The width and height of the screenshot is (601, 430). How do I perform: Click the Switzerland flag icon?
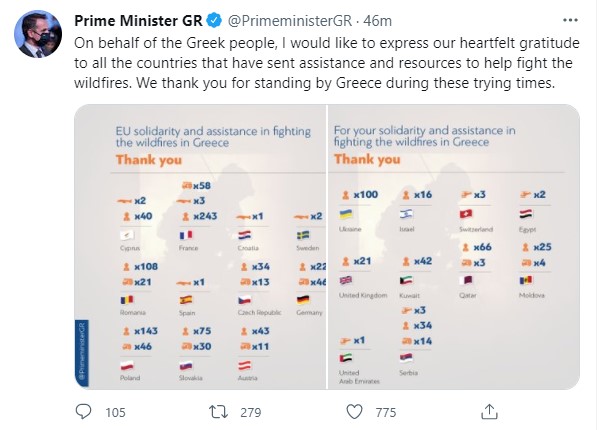pyautogui.click(x=465, y=214)
